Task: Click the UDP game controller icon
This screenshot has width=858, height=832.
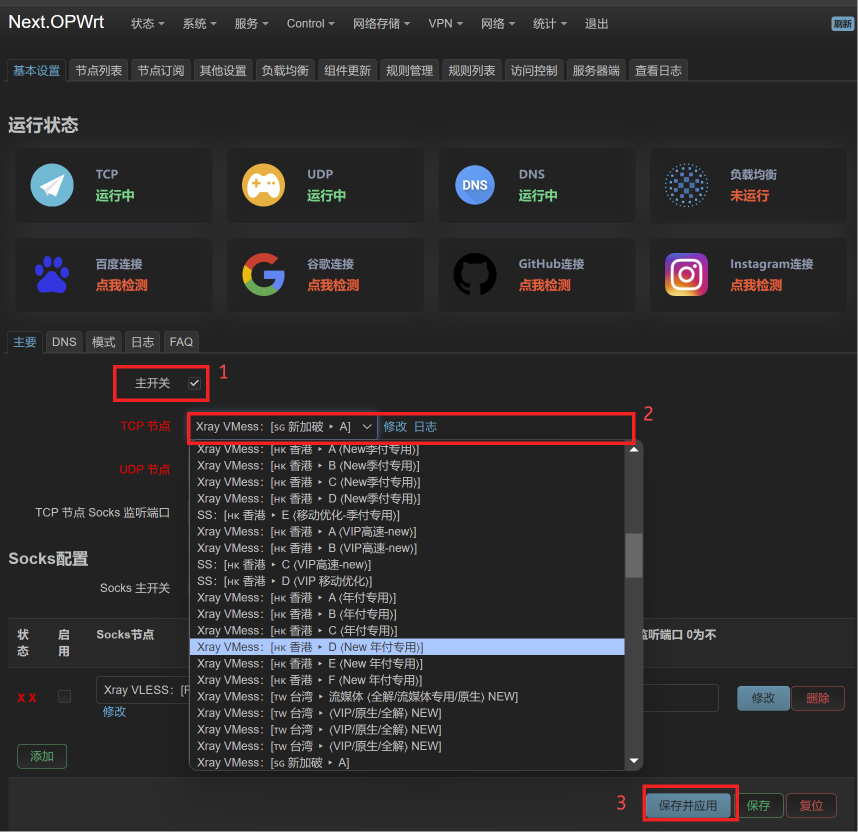Action: tap(263, 185)
